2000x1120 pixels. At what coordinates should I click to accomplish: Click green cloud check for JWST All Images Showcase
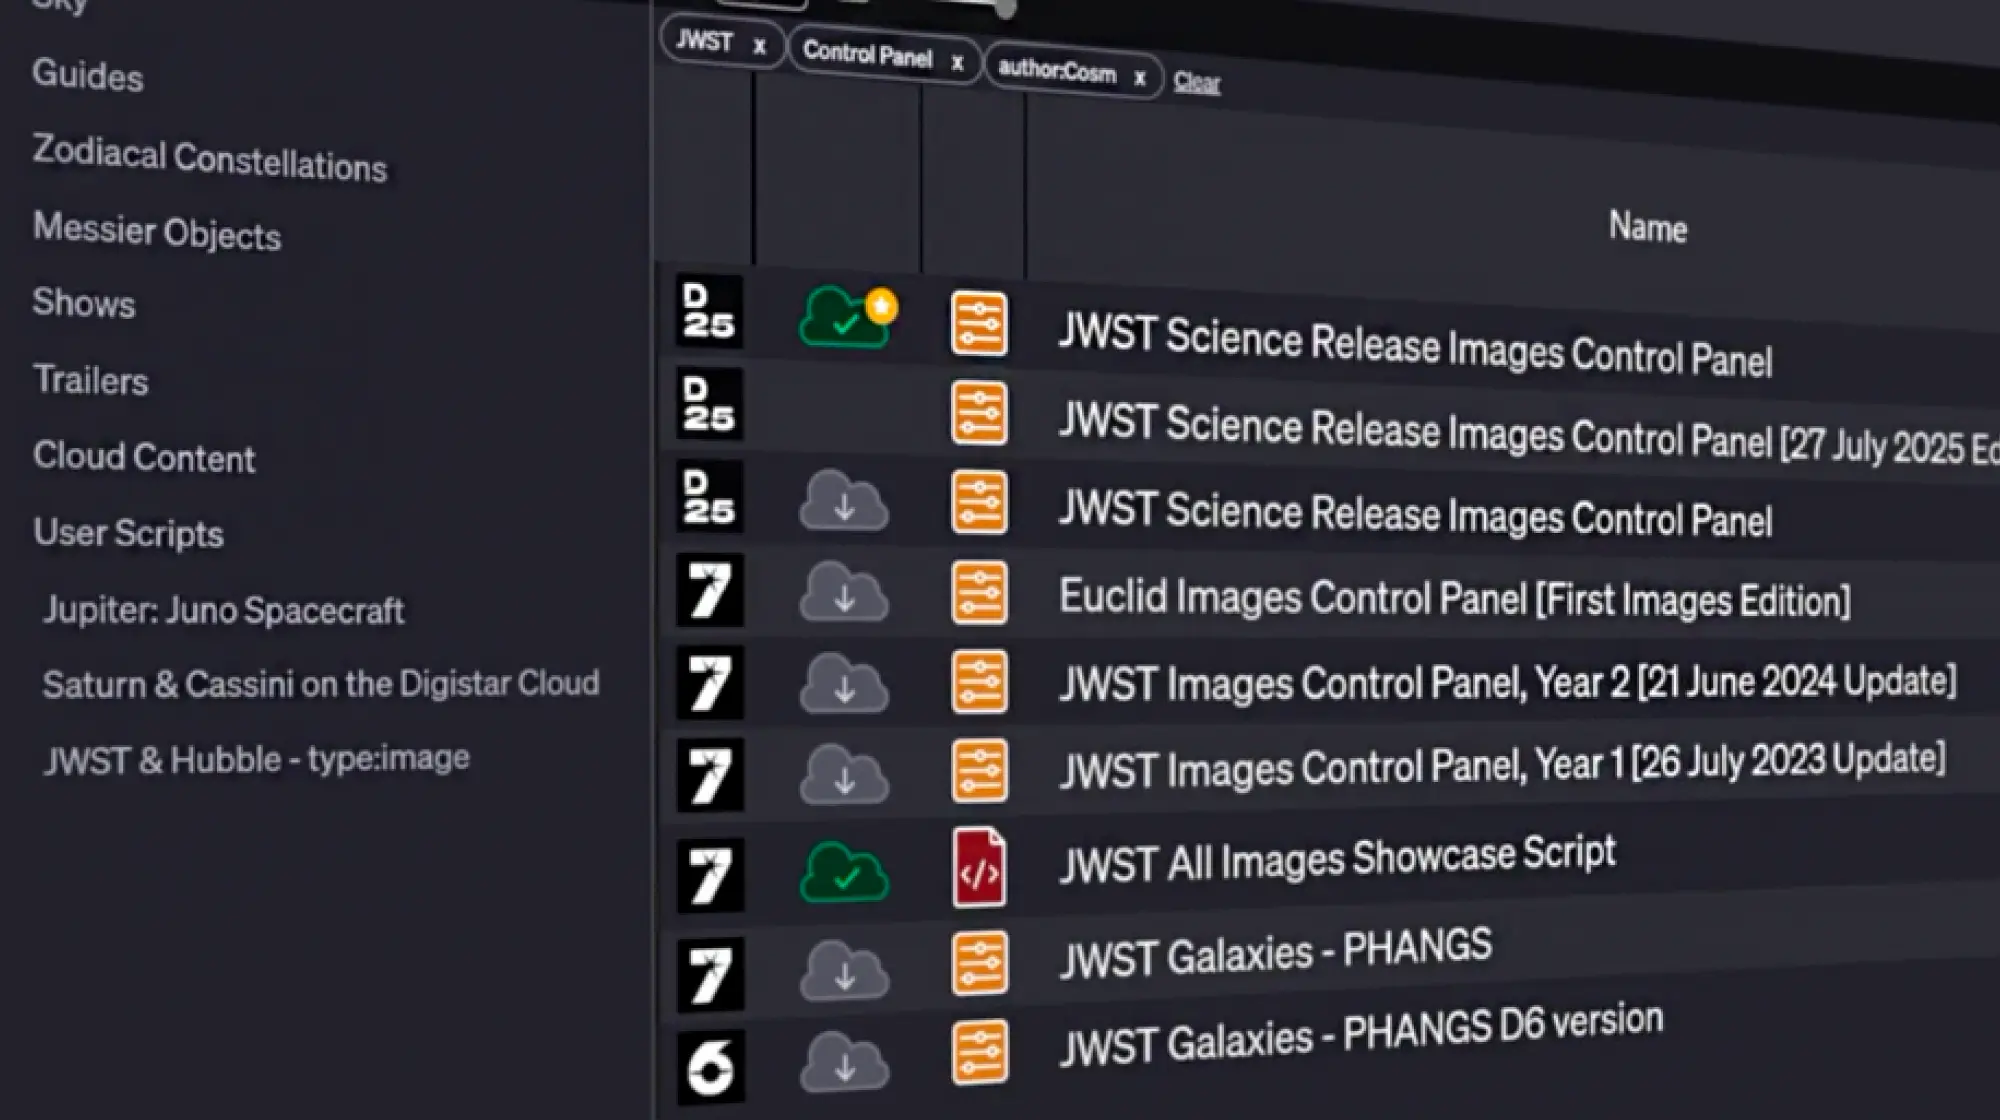click(843, 873)
